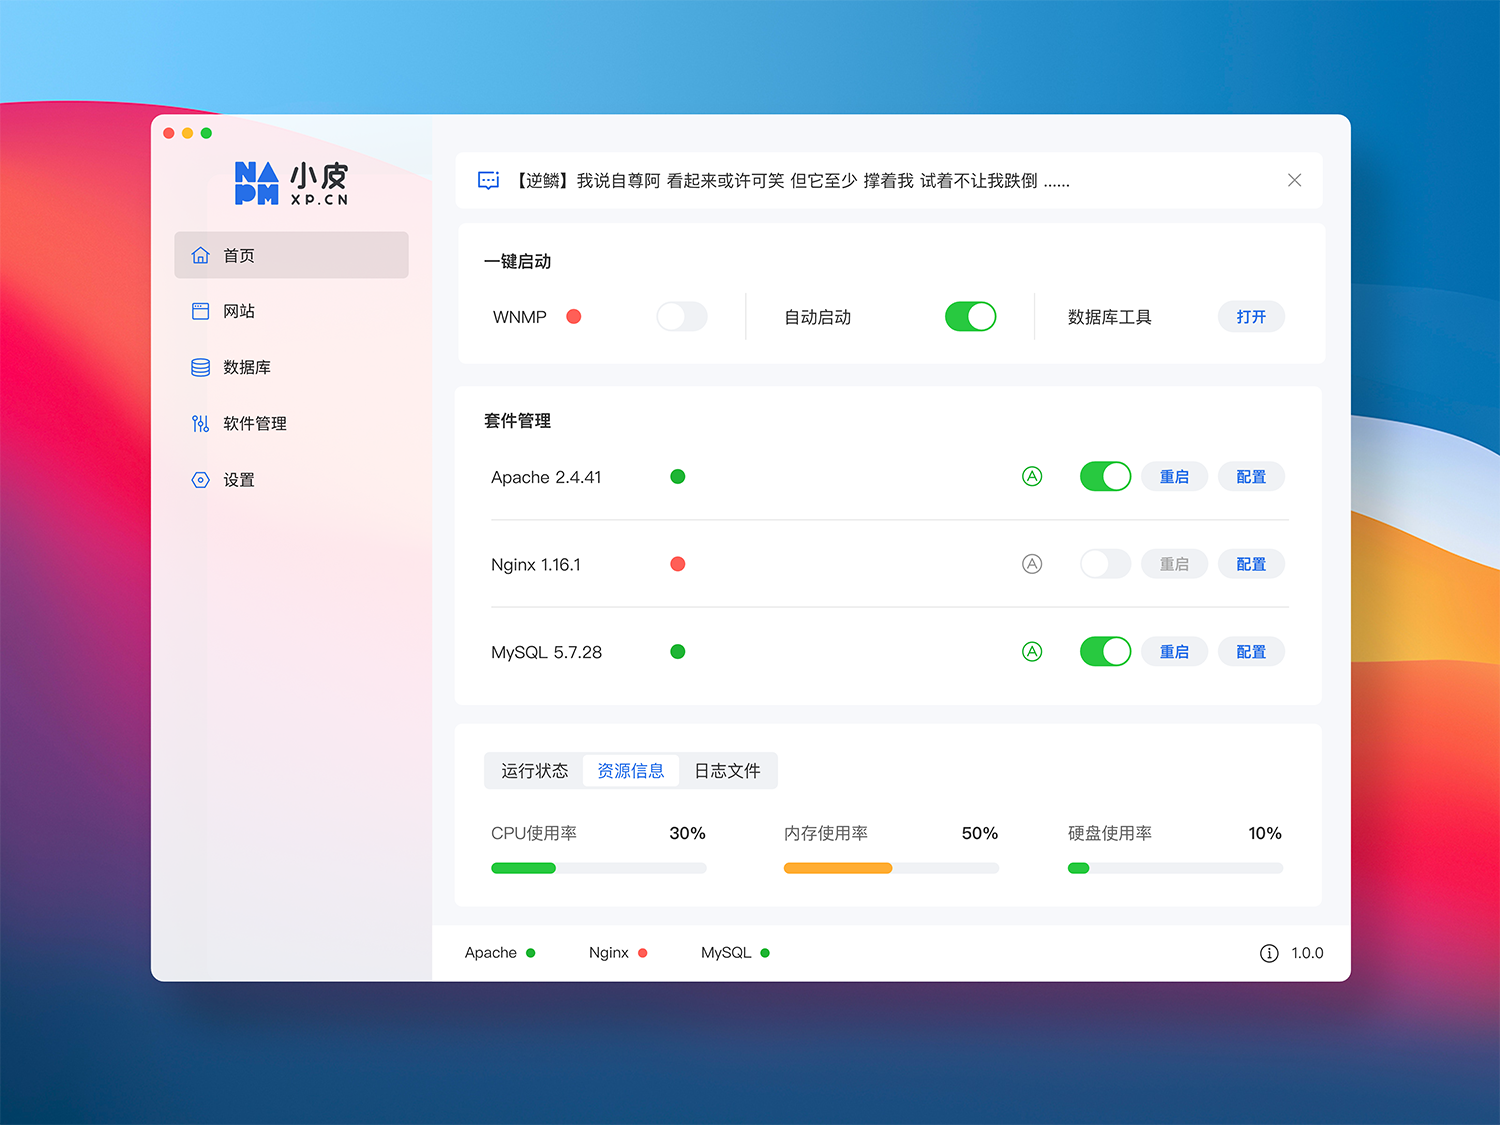Viewport: 1500px width, 1125px height.
Task: Click the auto-start A icon for Apache
Action: tap(1032, 477)
